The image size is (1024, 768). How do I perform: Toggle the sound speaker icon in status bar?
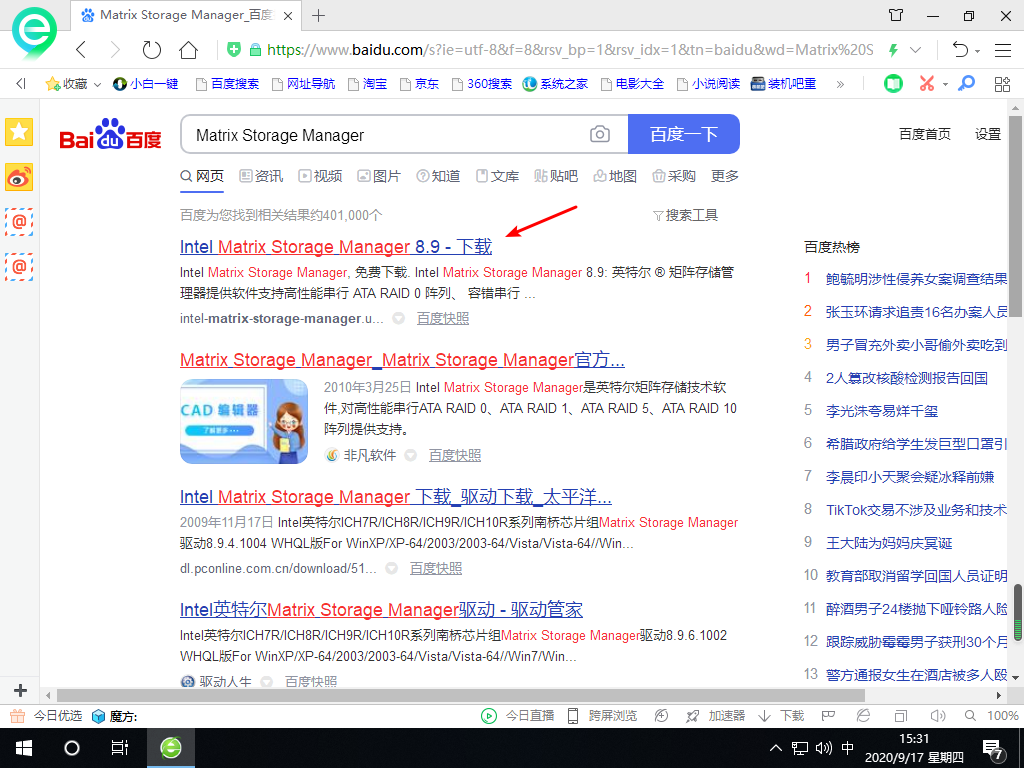[938, 716]
